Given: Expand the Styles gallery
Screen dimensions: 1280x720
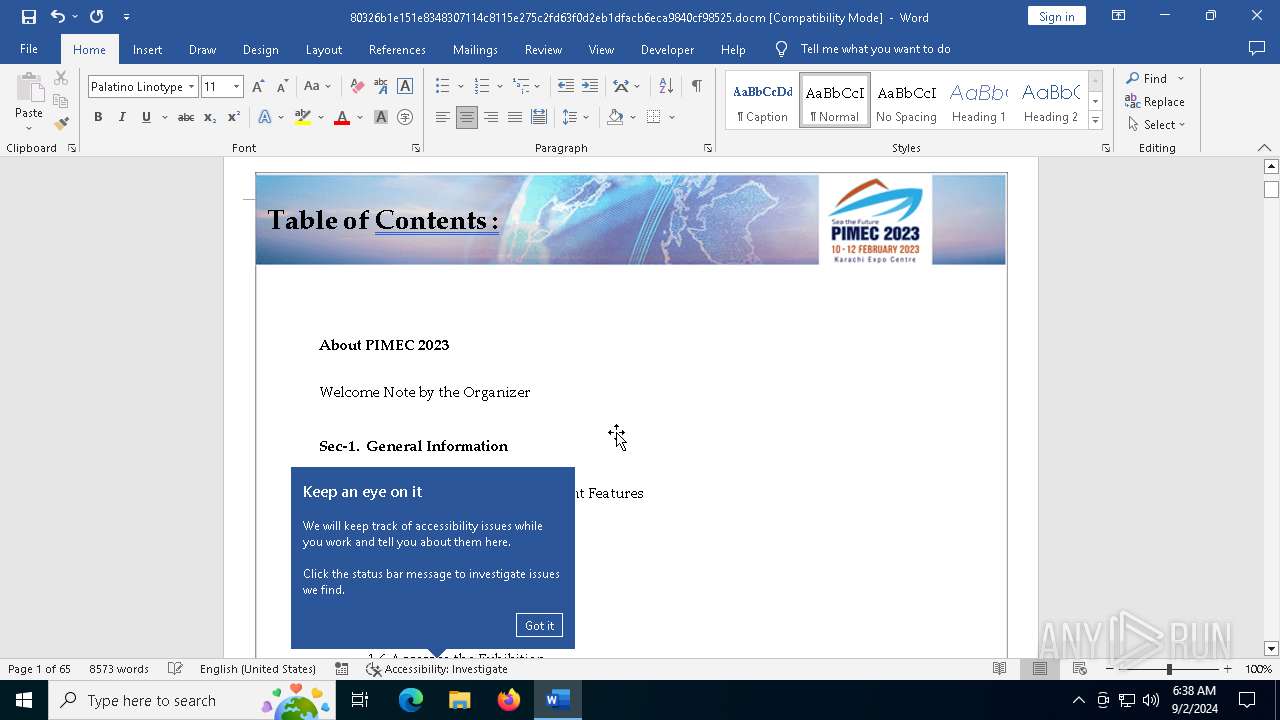Looking at the screenshot, I should (x=1095, y=121).
